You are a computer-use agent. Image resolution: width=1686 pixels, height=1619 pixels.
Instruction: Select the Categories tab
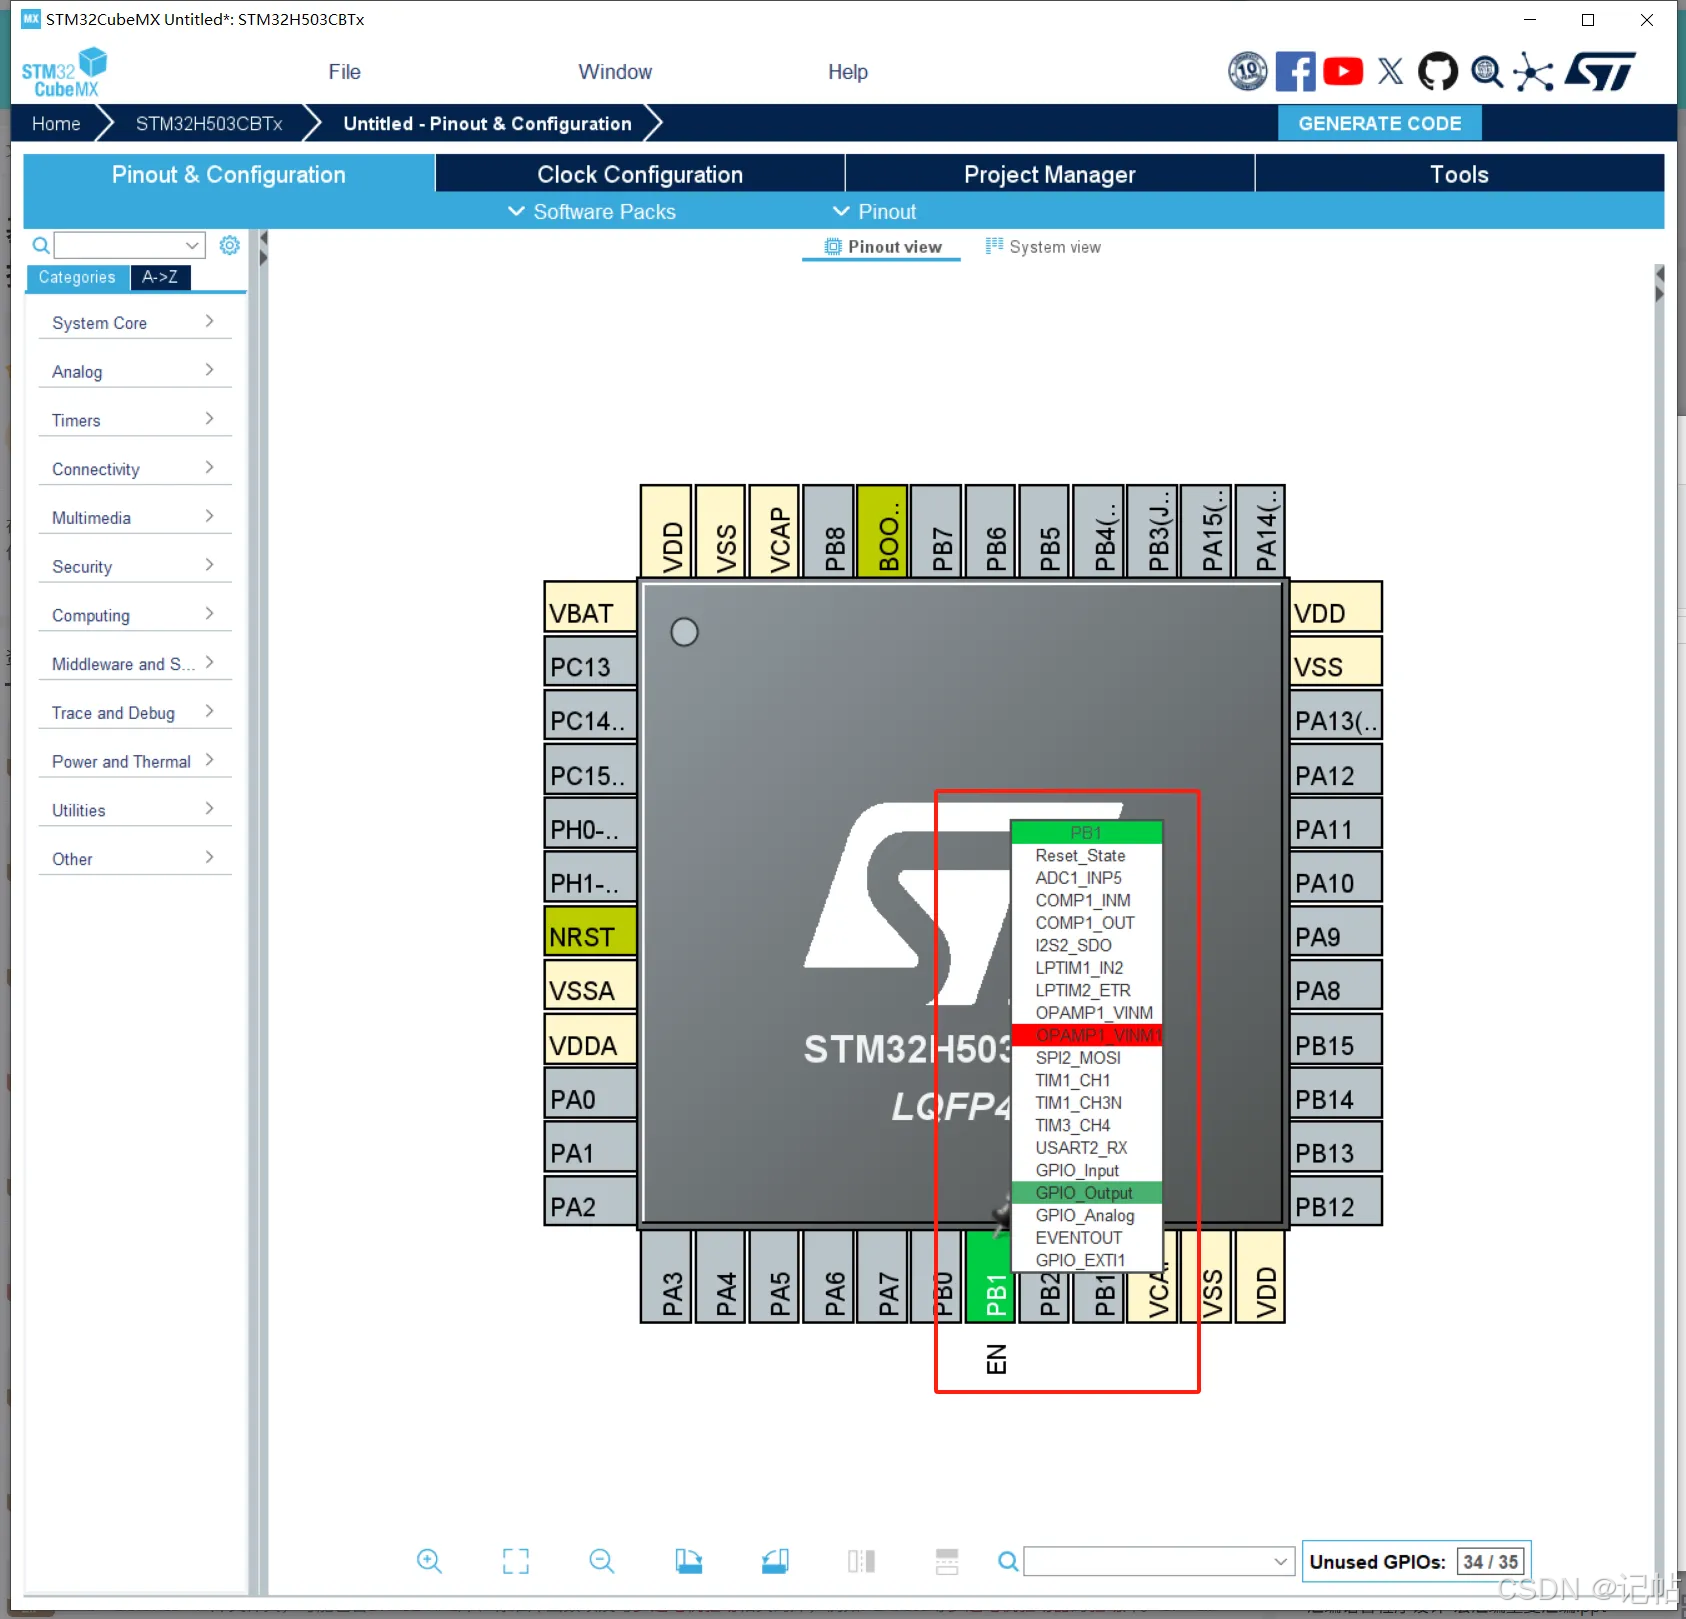coord(77,277)
